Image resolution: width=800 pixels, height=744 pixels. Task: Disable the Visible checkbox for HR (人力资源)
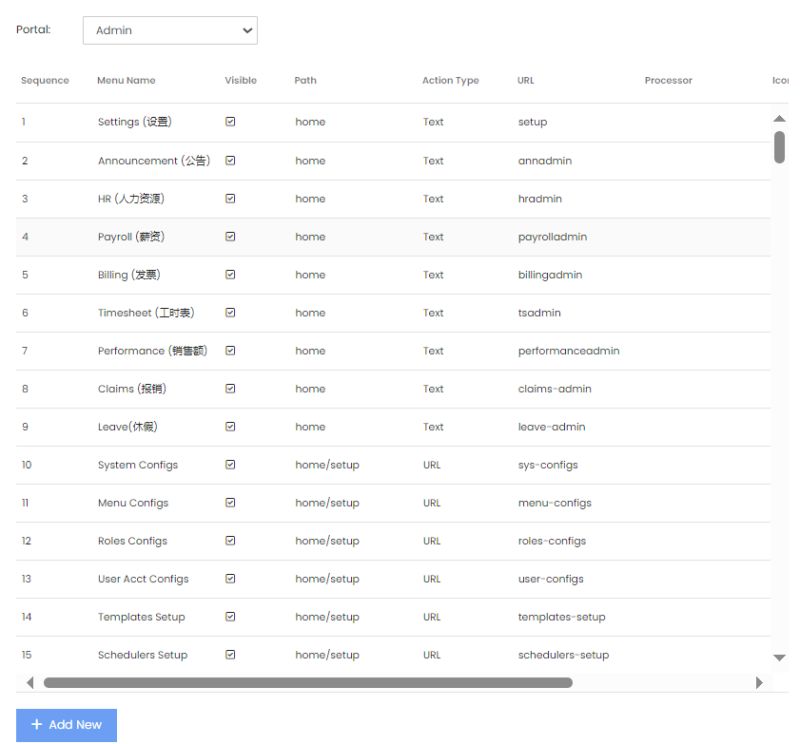[x=232, y=198]
